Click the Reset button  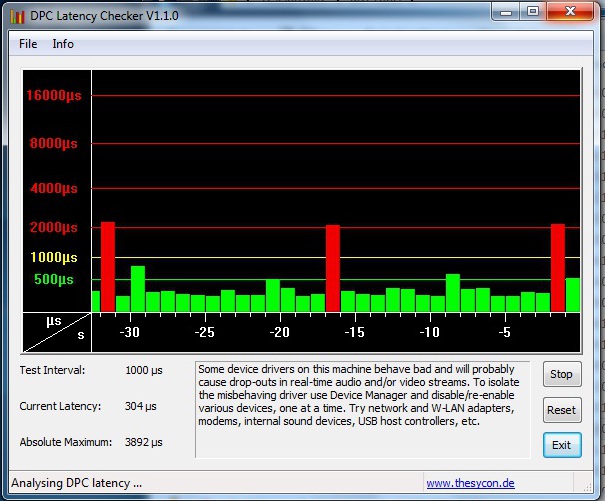point(562,410)
